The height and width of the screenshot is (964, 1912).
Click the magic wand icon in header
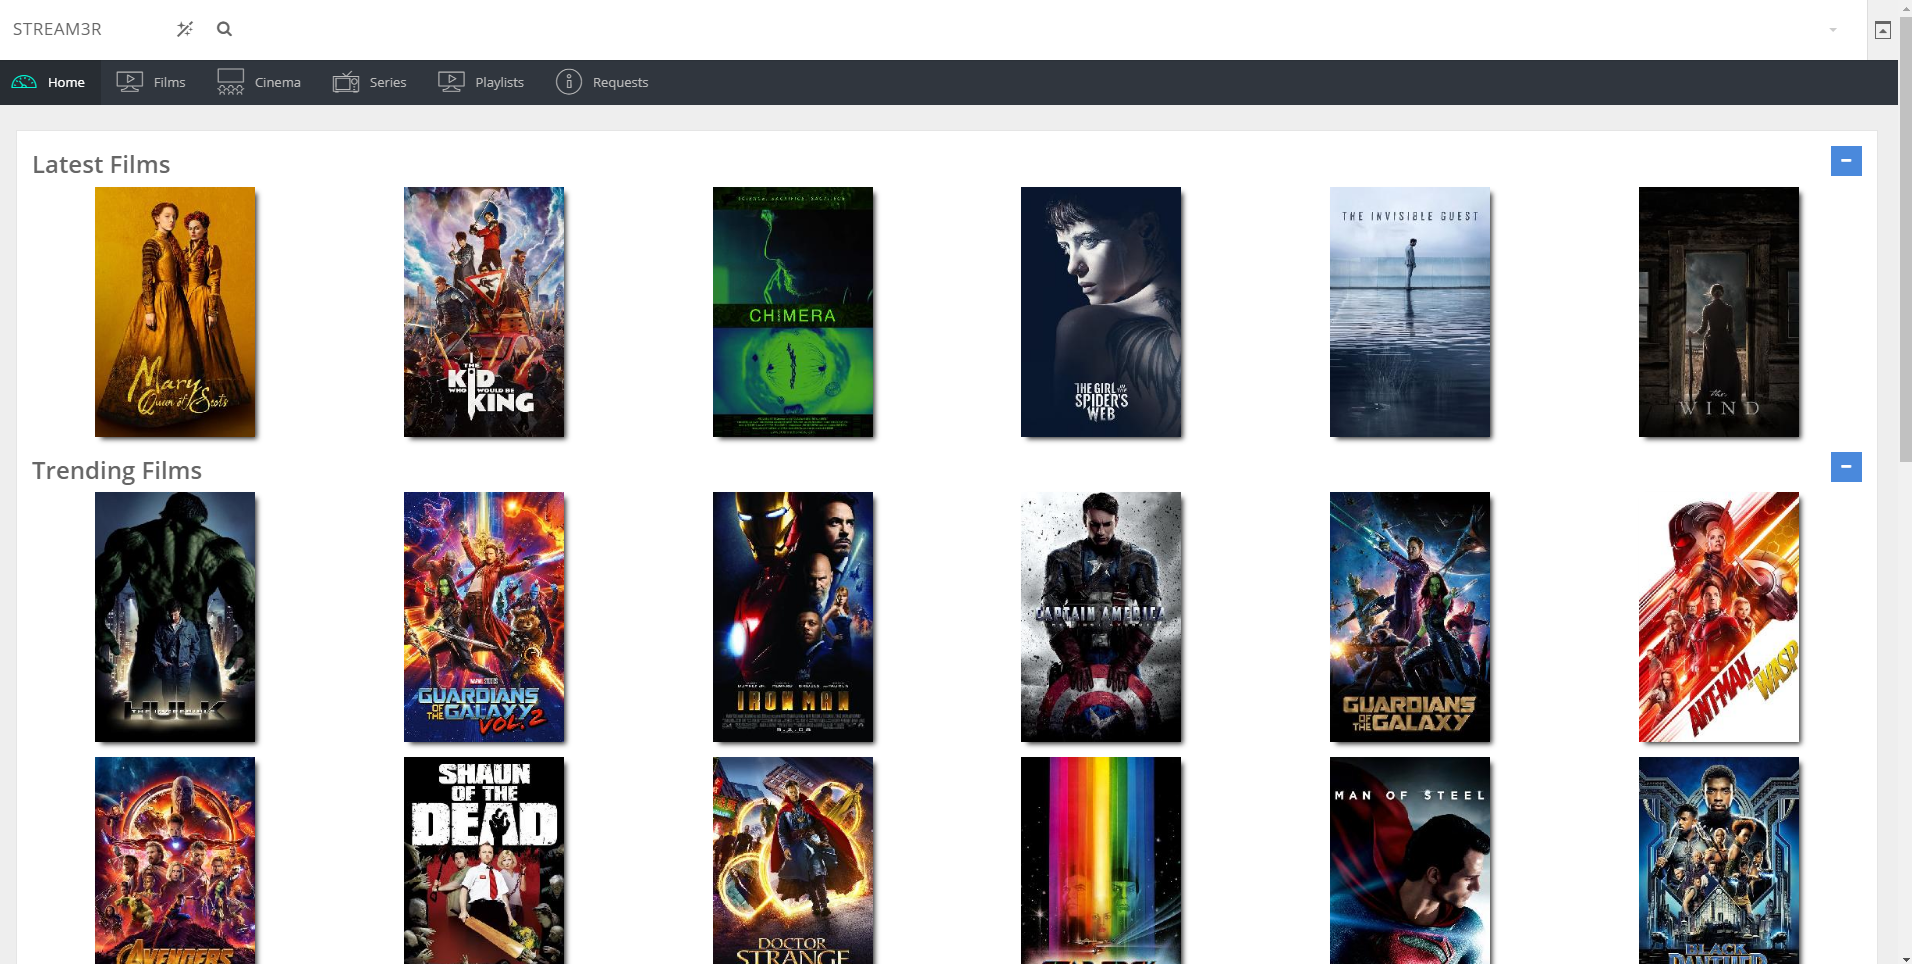coord(185,29)
